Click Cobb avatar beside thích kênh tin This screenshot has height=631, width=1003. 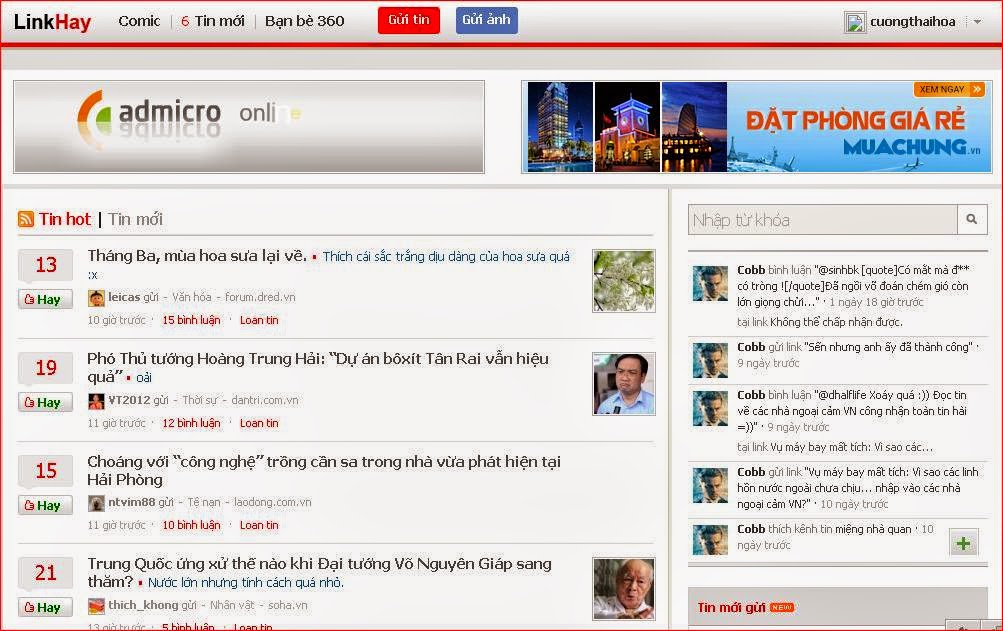(710, 540)
